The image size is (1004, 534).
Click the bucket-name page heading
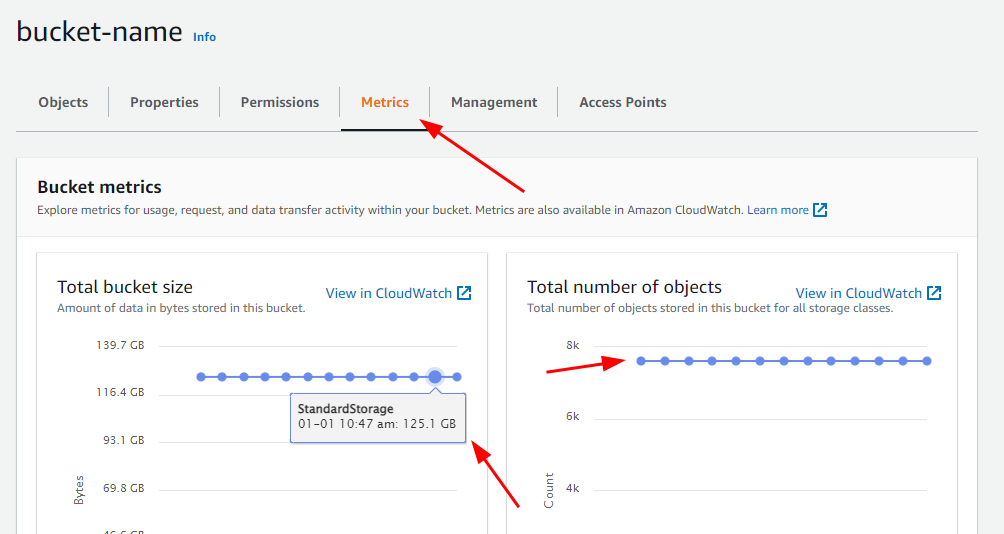coord(99,31)
